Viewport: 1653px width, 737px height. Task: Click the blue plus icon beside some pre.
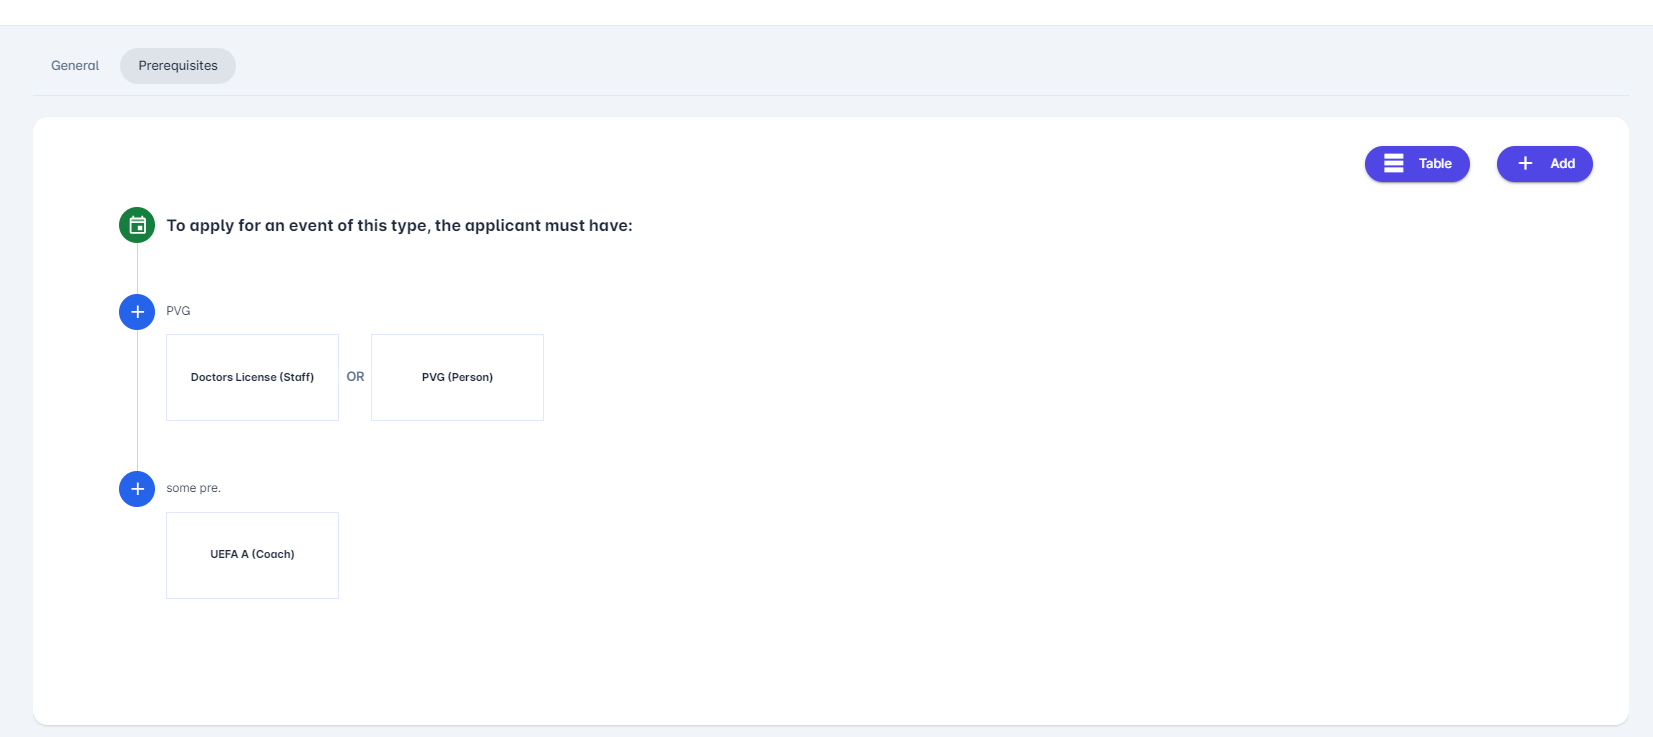[x=137, y=489]
